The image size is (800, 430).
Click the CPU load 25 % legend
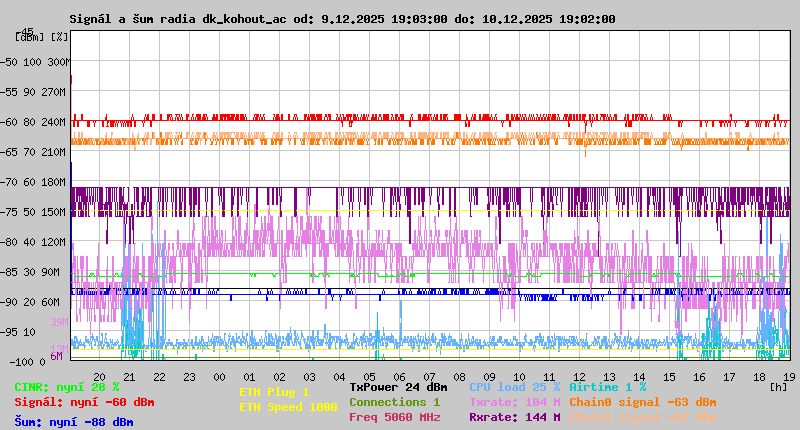coord(514,386)
